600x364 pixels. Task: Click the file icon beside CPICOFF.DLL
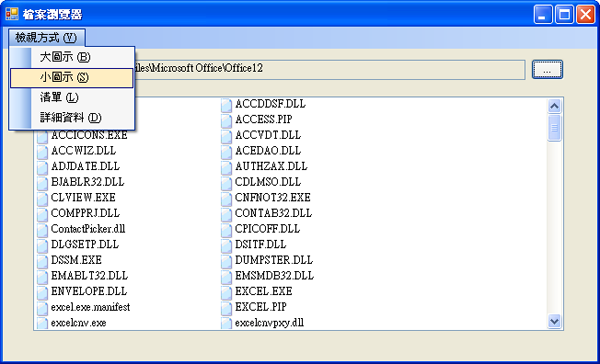point(227,230)
